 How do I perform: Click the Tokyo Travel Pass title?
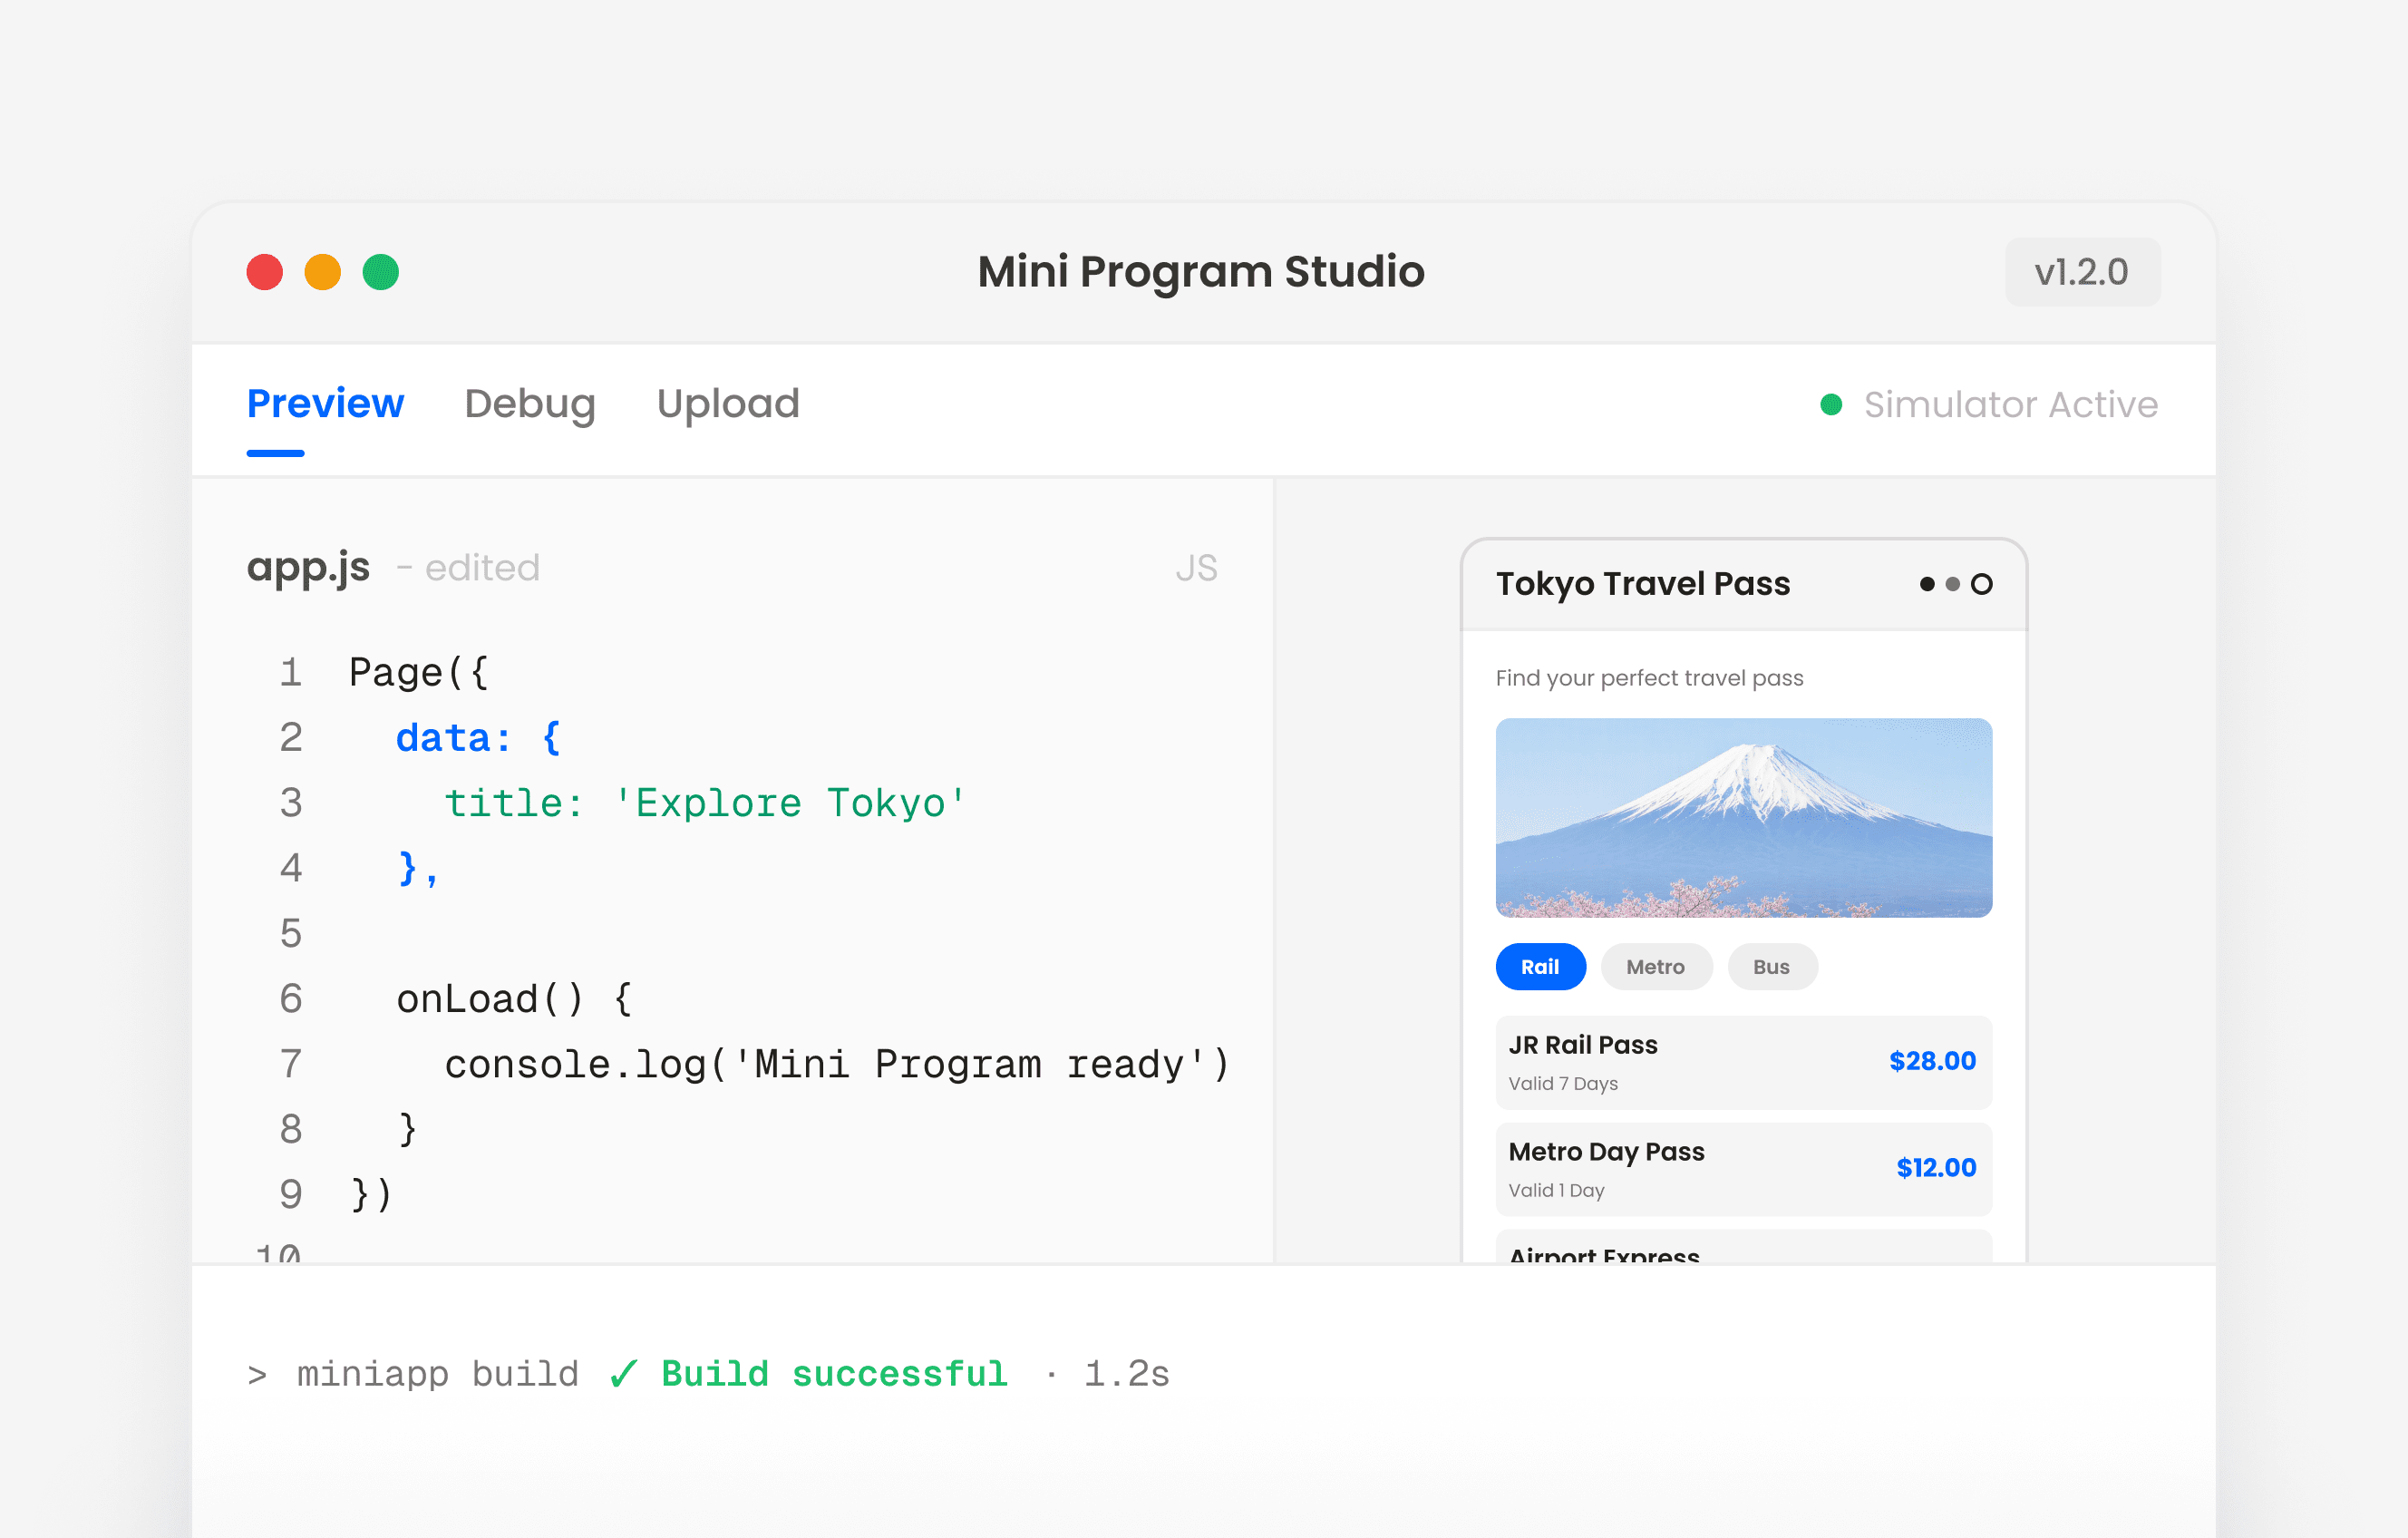tap(1643, 584)
